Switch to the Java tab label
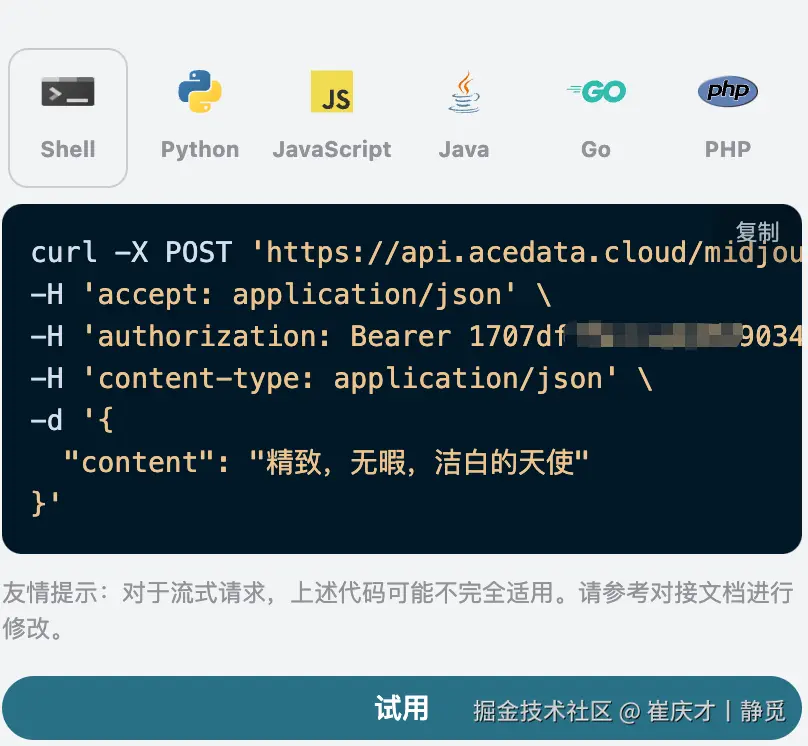The image size is (808, 746). (x=464, y=149)
